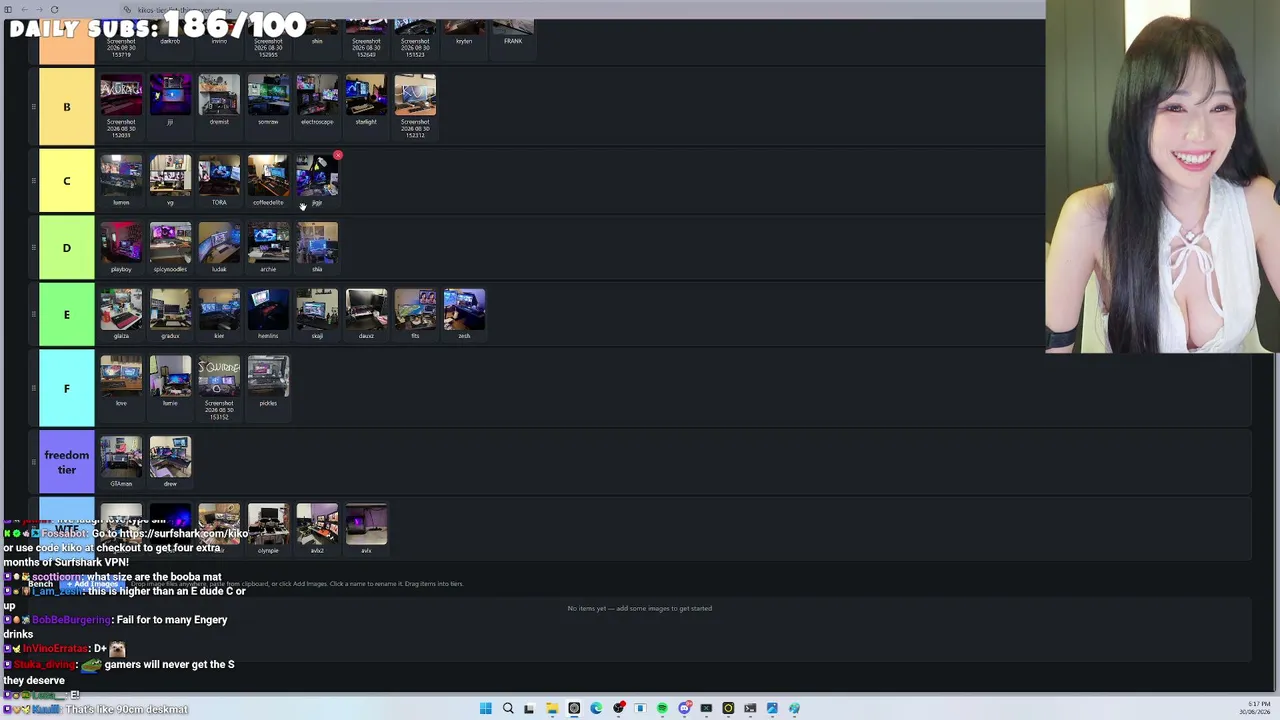Open Spotify from the taskbar

662,708
